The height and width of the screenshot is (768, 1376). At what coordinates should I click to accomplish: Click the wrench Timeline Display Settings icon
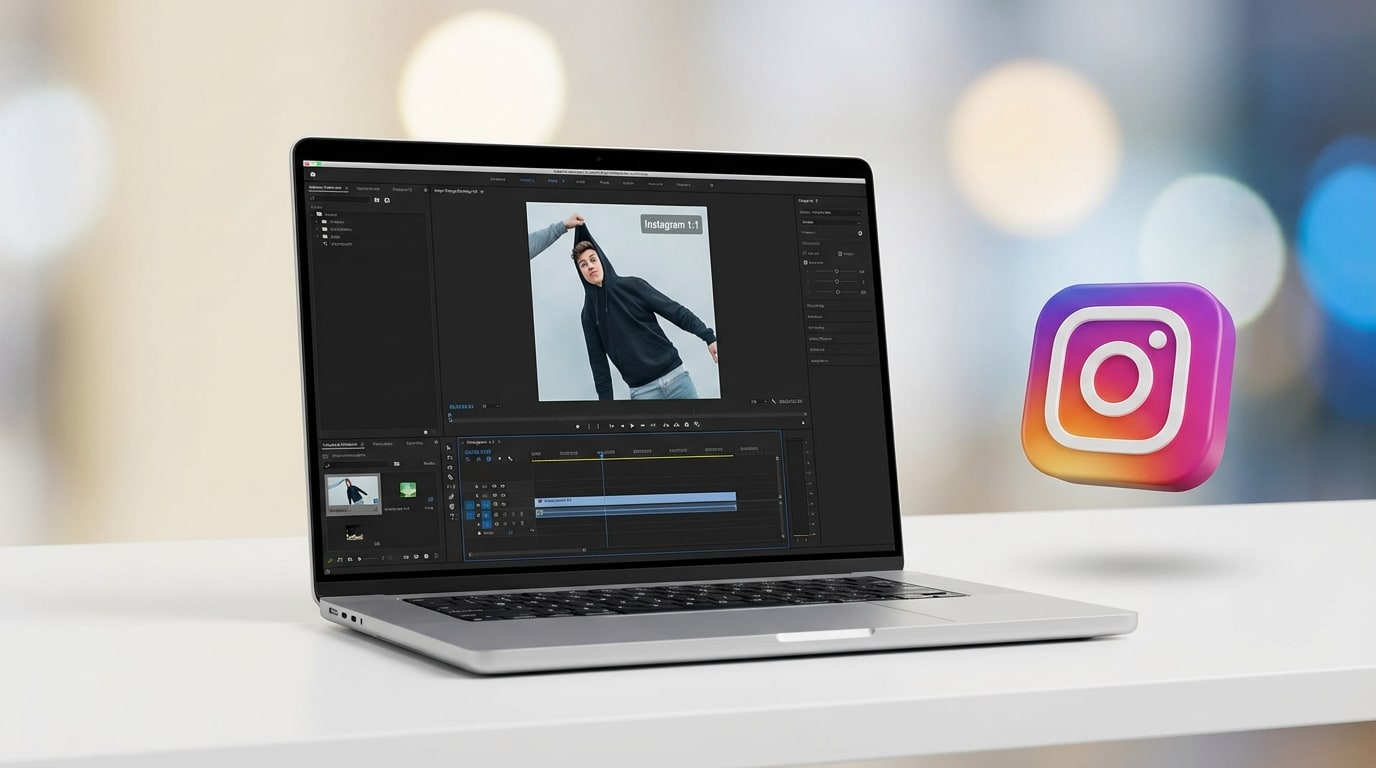[x=510, y=459]
